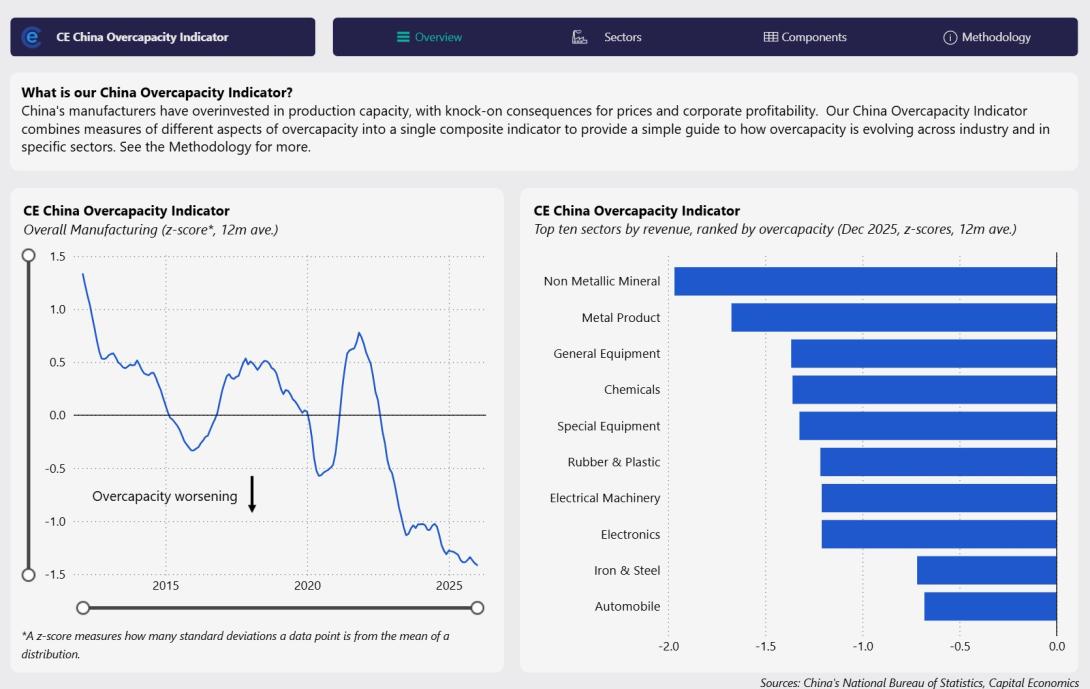The image size is (1090, 689).
Task: Click the Capital Economics logo icon
Action: [x=32, y=37]
